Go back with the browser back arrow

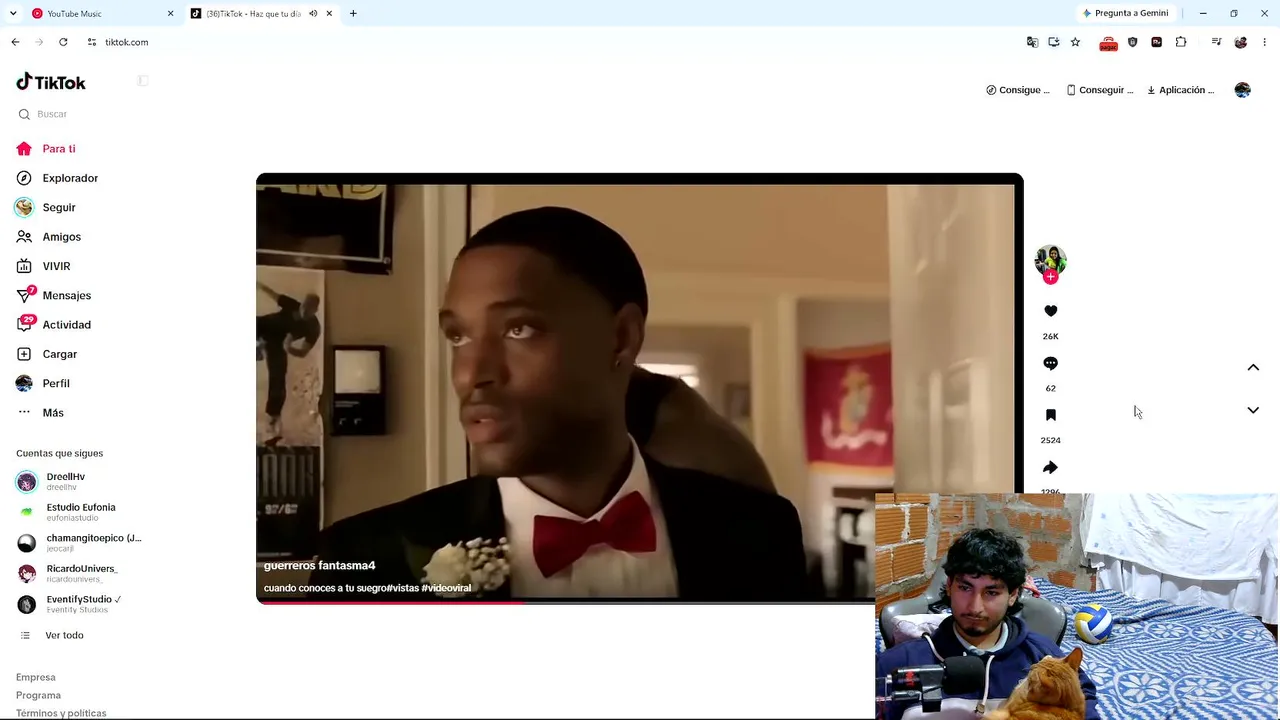(15, 42)
